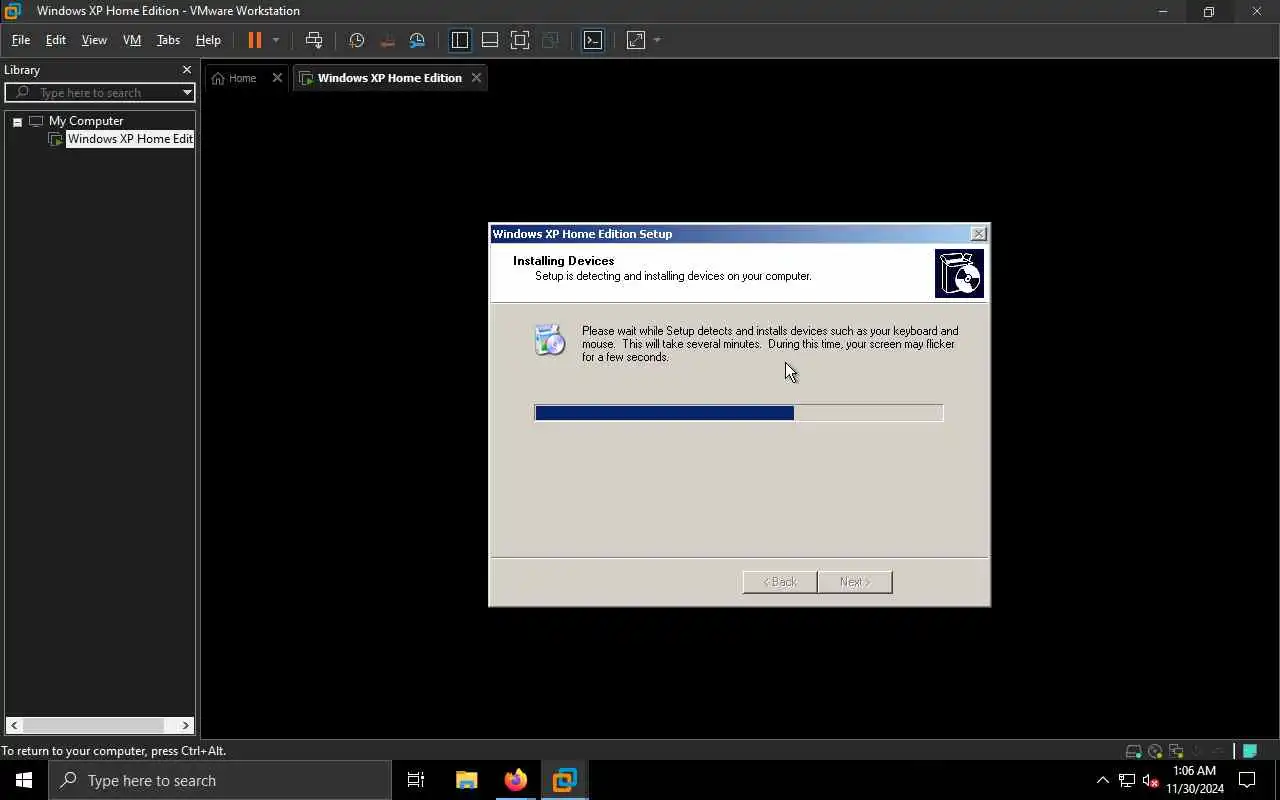Close the Home tab

(277, 78)
